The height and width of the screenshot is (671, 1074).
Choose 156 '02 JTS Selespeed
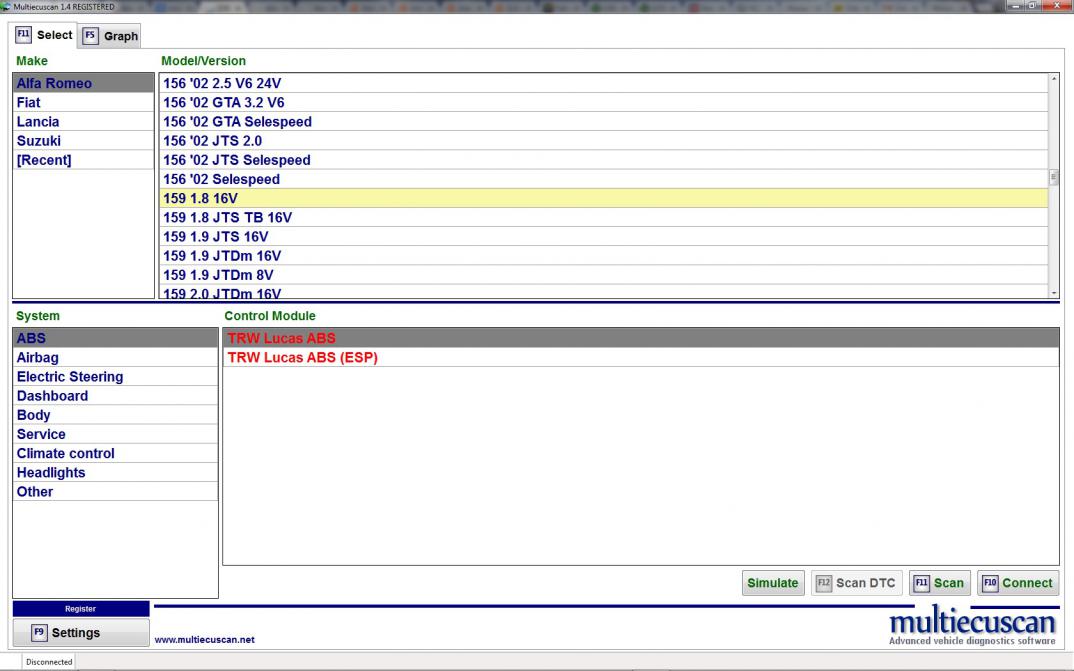[x=603, y=160]
